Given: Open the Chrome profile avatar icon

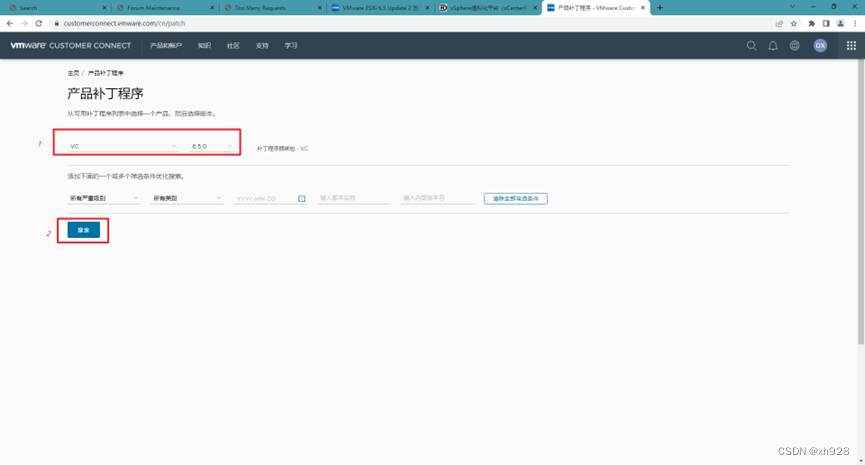Looking at the screenshot, I should (x=840, y=23).
